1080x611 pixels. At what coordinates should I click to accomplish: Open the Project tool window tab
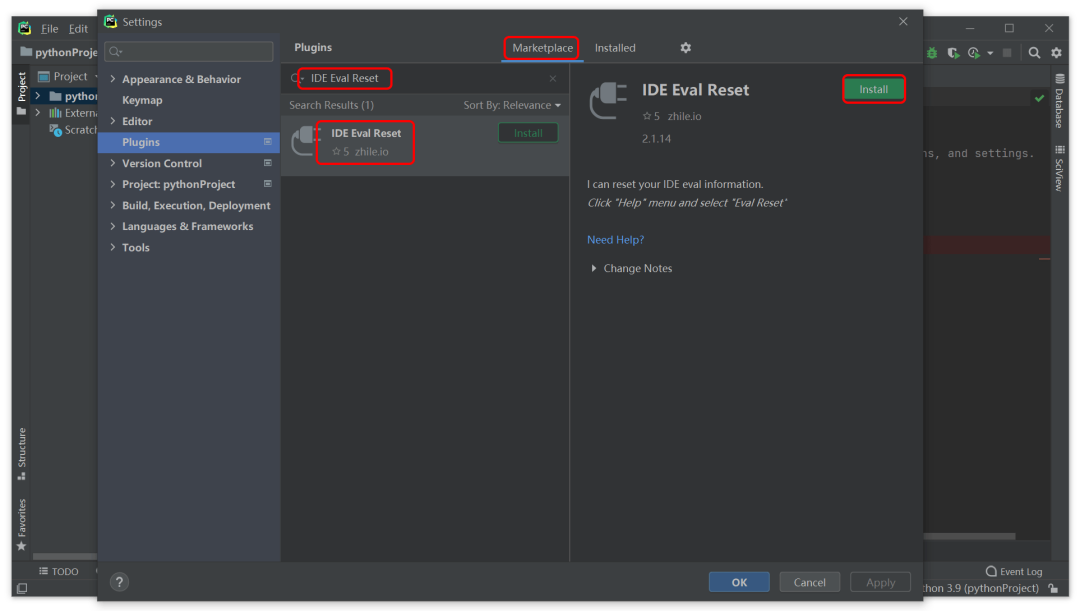(21, 92)
